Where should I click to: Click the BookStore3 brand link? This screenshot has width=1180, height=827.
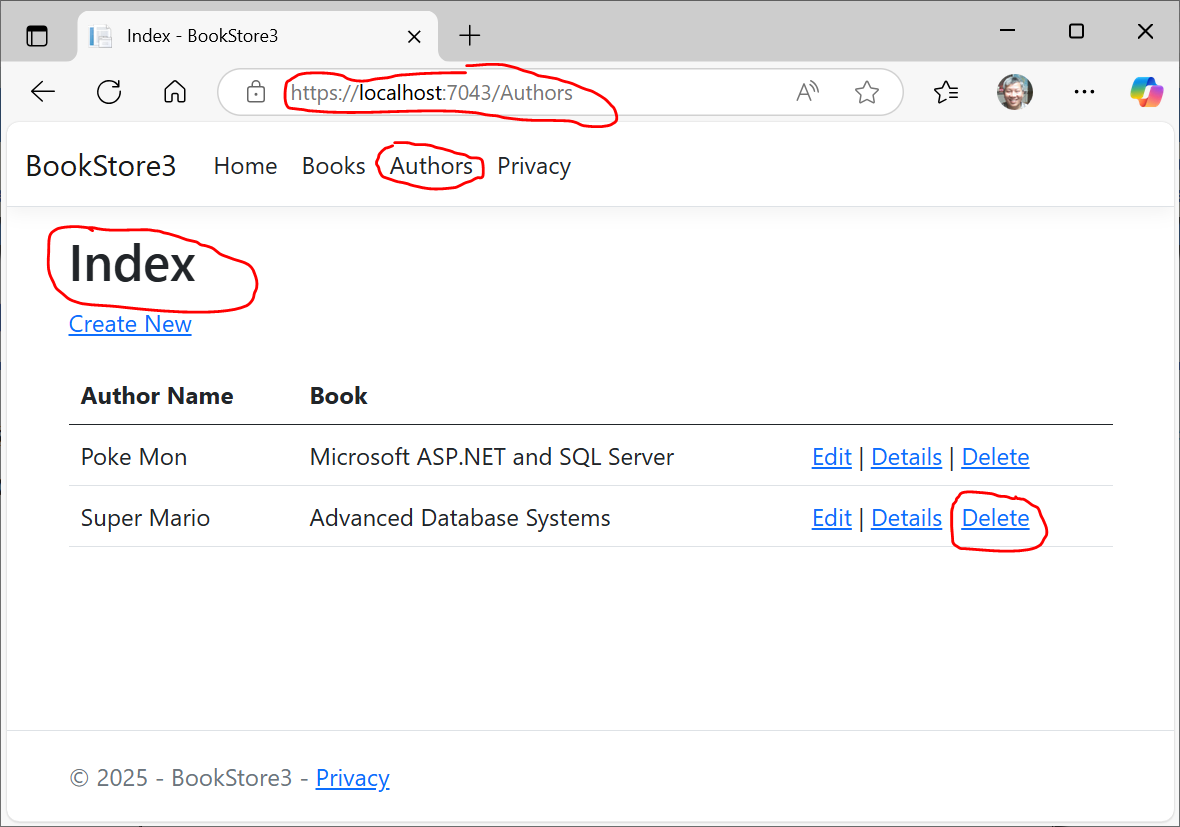(x=101, y=166)
